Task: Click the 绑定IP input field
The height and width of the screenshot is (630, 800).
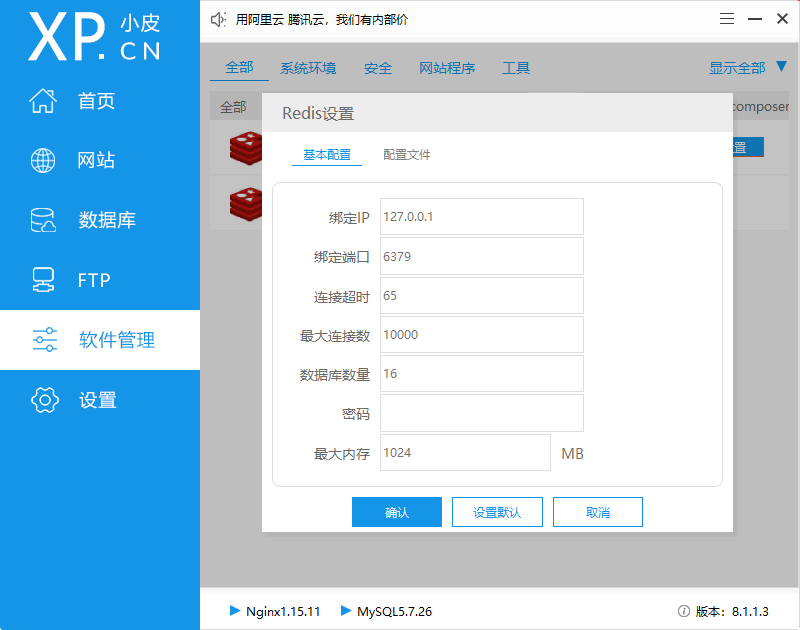Action: [x=482, y=217]
